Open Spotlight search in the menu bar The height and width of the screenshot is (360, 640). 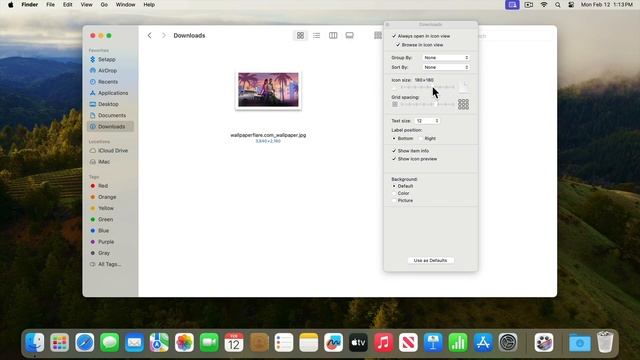tap(558, 5)
